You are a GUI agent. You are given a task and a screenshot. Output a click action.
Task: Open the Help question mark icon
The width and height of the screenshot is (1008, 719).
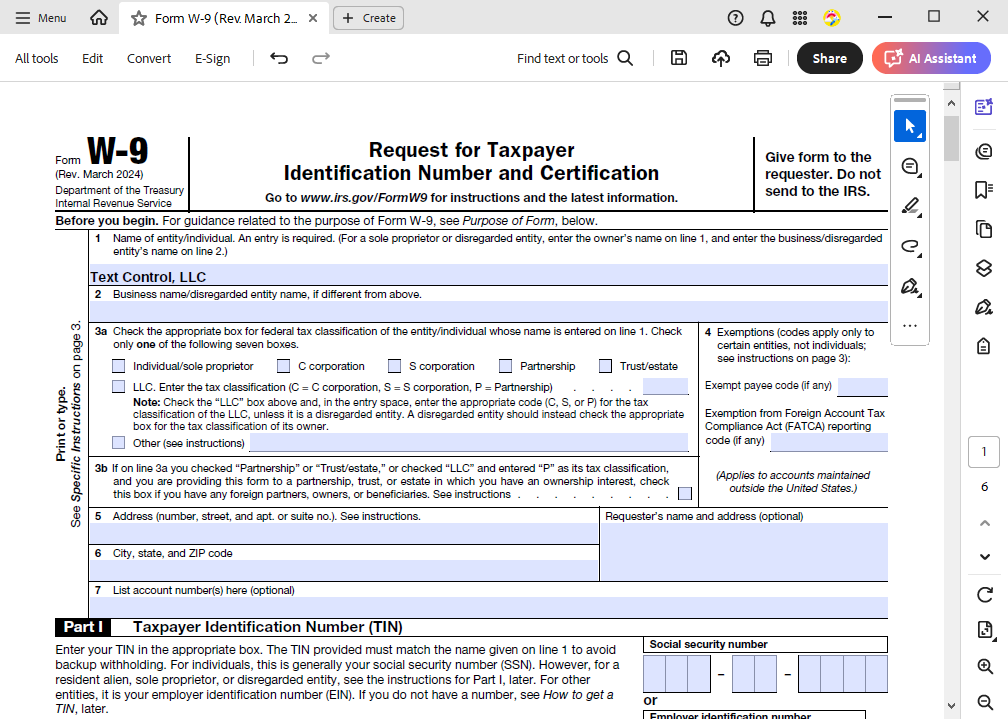pos(735,18)
